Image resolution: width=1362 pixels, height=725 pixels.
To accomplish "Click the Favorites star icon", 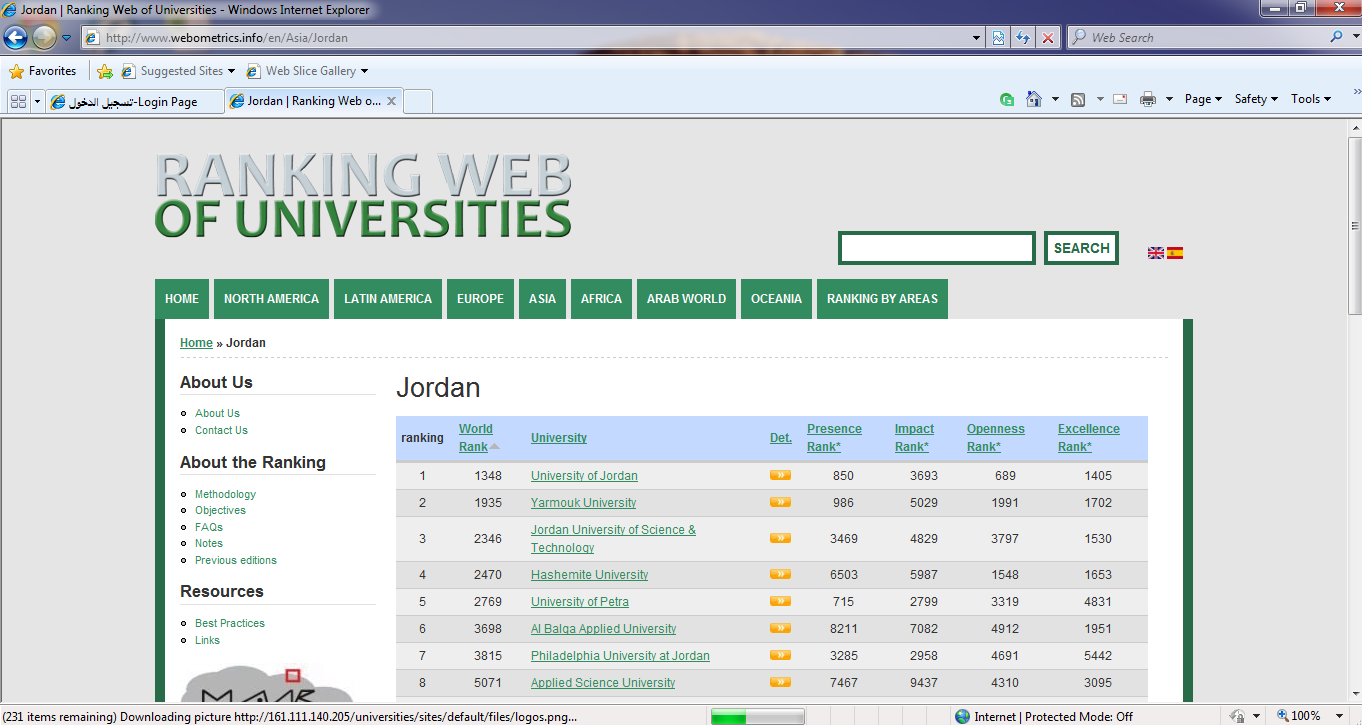I will [16, 71].
